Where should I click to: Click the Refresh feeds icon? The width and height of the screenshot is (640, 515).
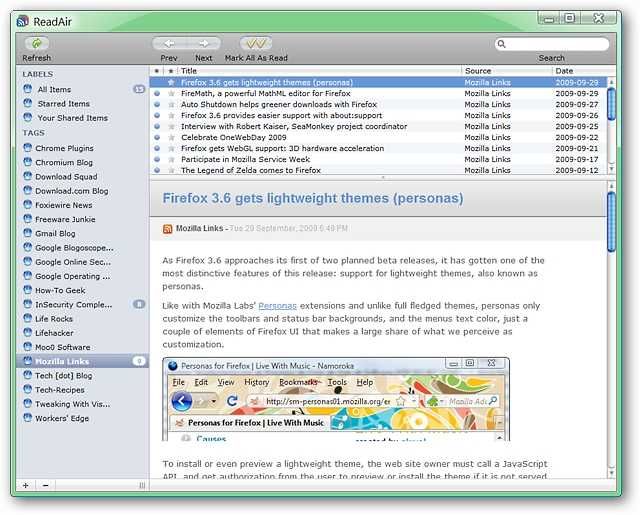(36, 43)
